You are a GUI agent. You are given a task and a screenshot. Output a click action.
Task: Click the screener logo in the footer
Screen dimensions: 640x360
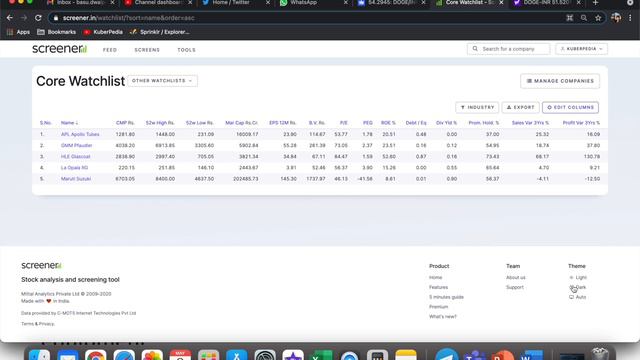point(41,265)
